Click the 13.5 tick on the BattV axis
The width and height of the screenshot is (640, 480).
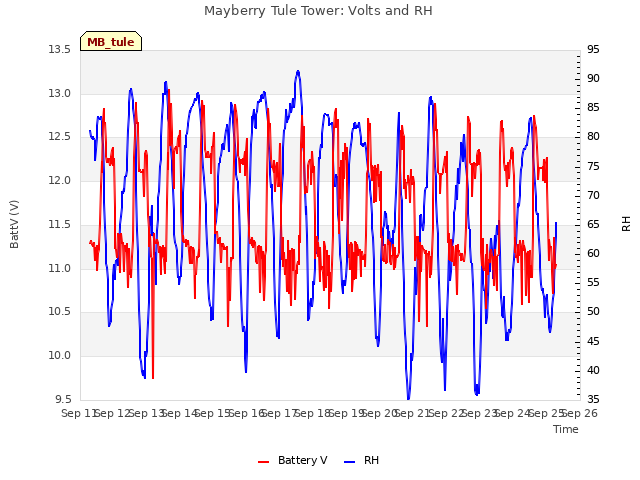pyautogui.click(x=60, y=50)
